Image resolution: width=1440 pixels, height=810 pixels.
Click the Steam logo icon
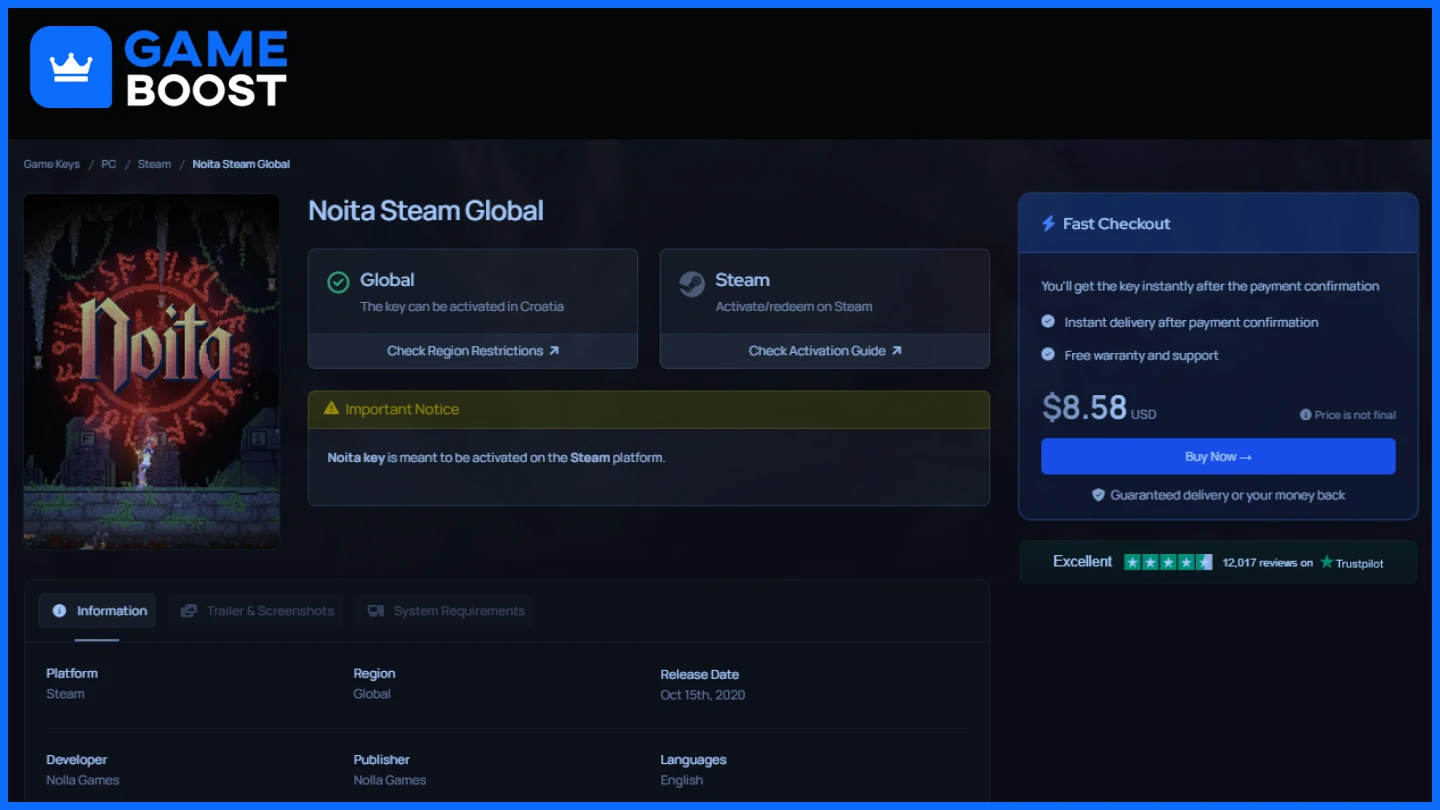tap(691, 284)
